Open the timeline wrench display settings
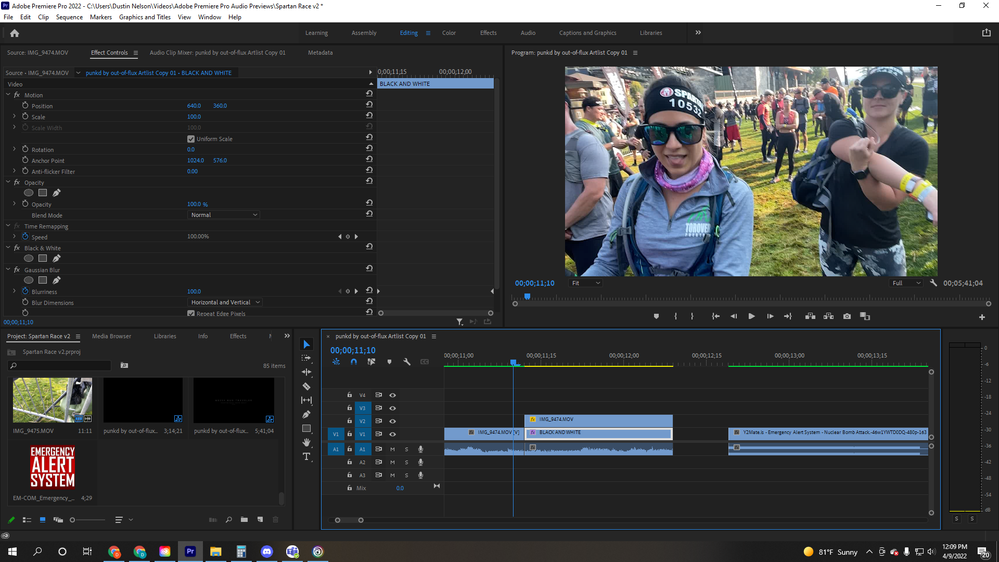The height and width of the screenshot is (562, 999). click(x=407, y=362)
